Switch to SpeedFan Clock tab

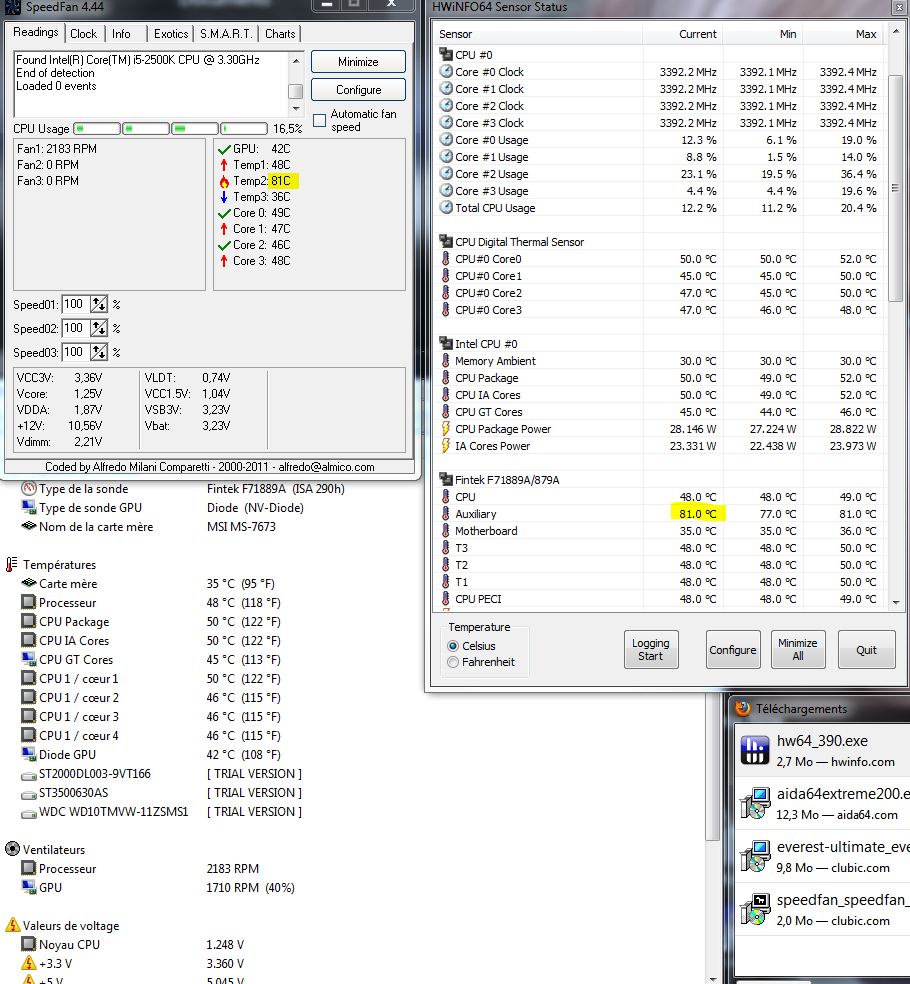point(83,34)
